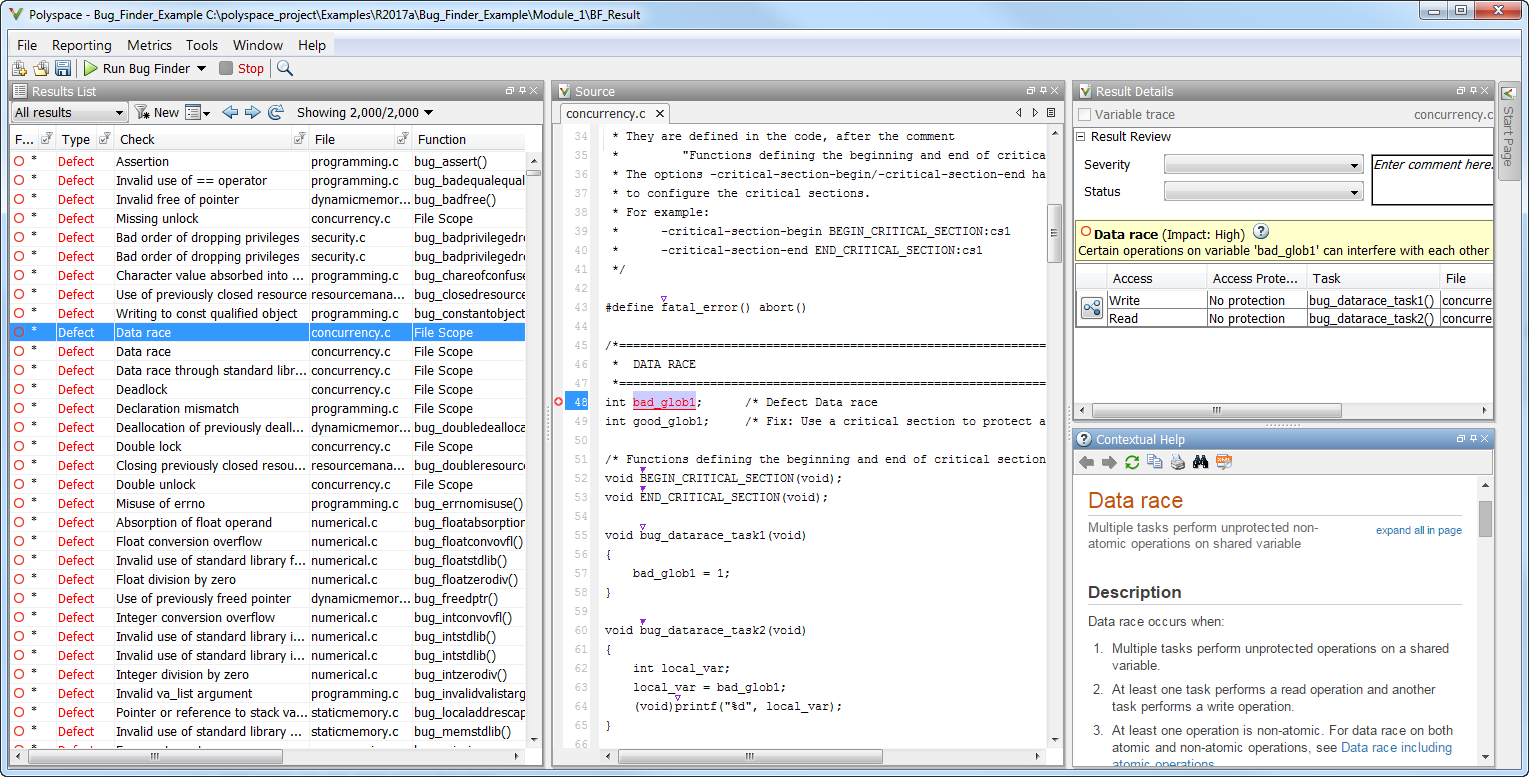Image resolution: width=1529 pixels, height=777 pixels.
Task: Open the All results filter dropdown
Action: [69, 113]
